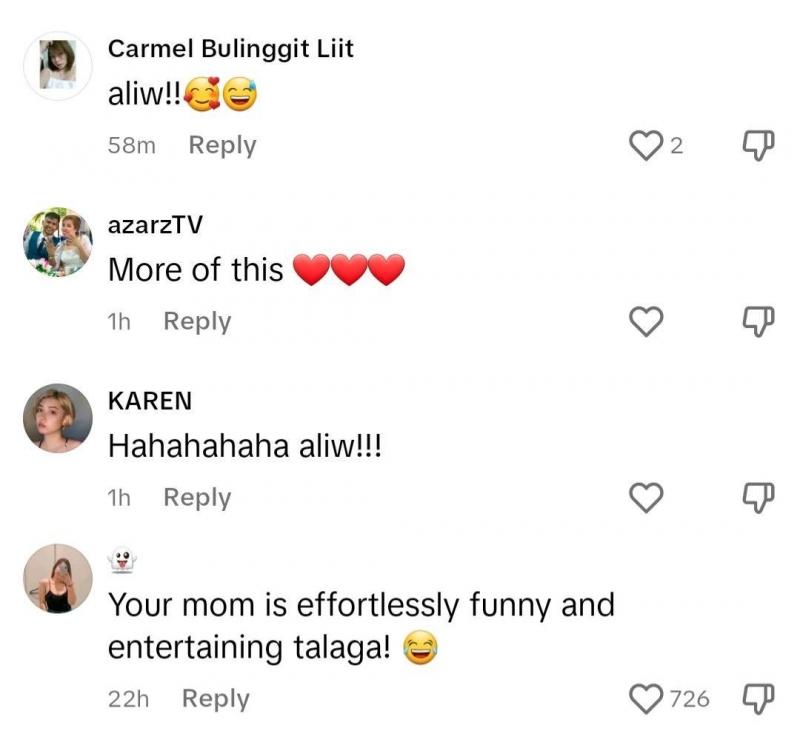The height and width of the screenshot is (748, 800).
Task: Dislike Carmel Buliggit Liit's comment
Action: click(759, 146)
